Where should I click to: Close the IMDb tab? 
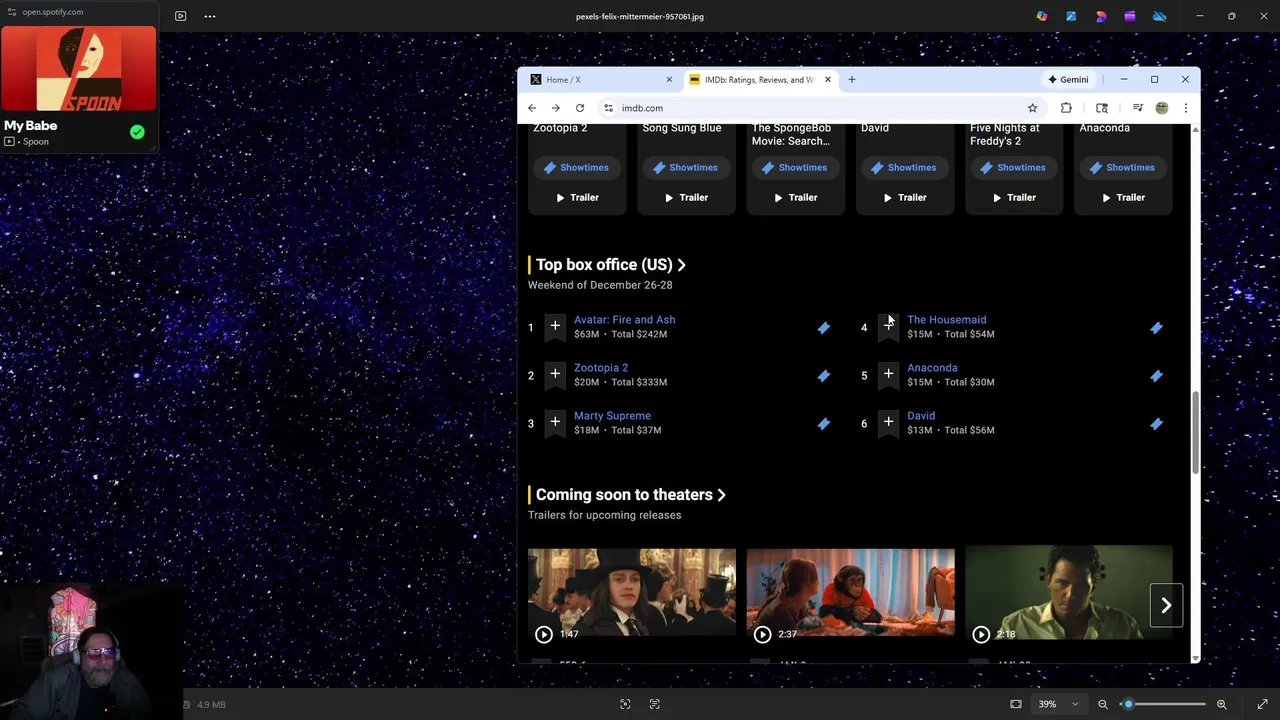(x=827, y=80)
